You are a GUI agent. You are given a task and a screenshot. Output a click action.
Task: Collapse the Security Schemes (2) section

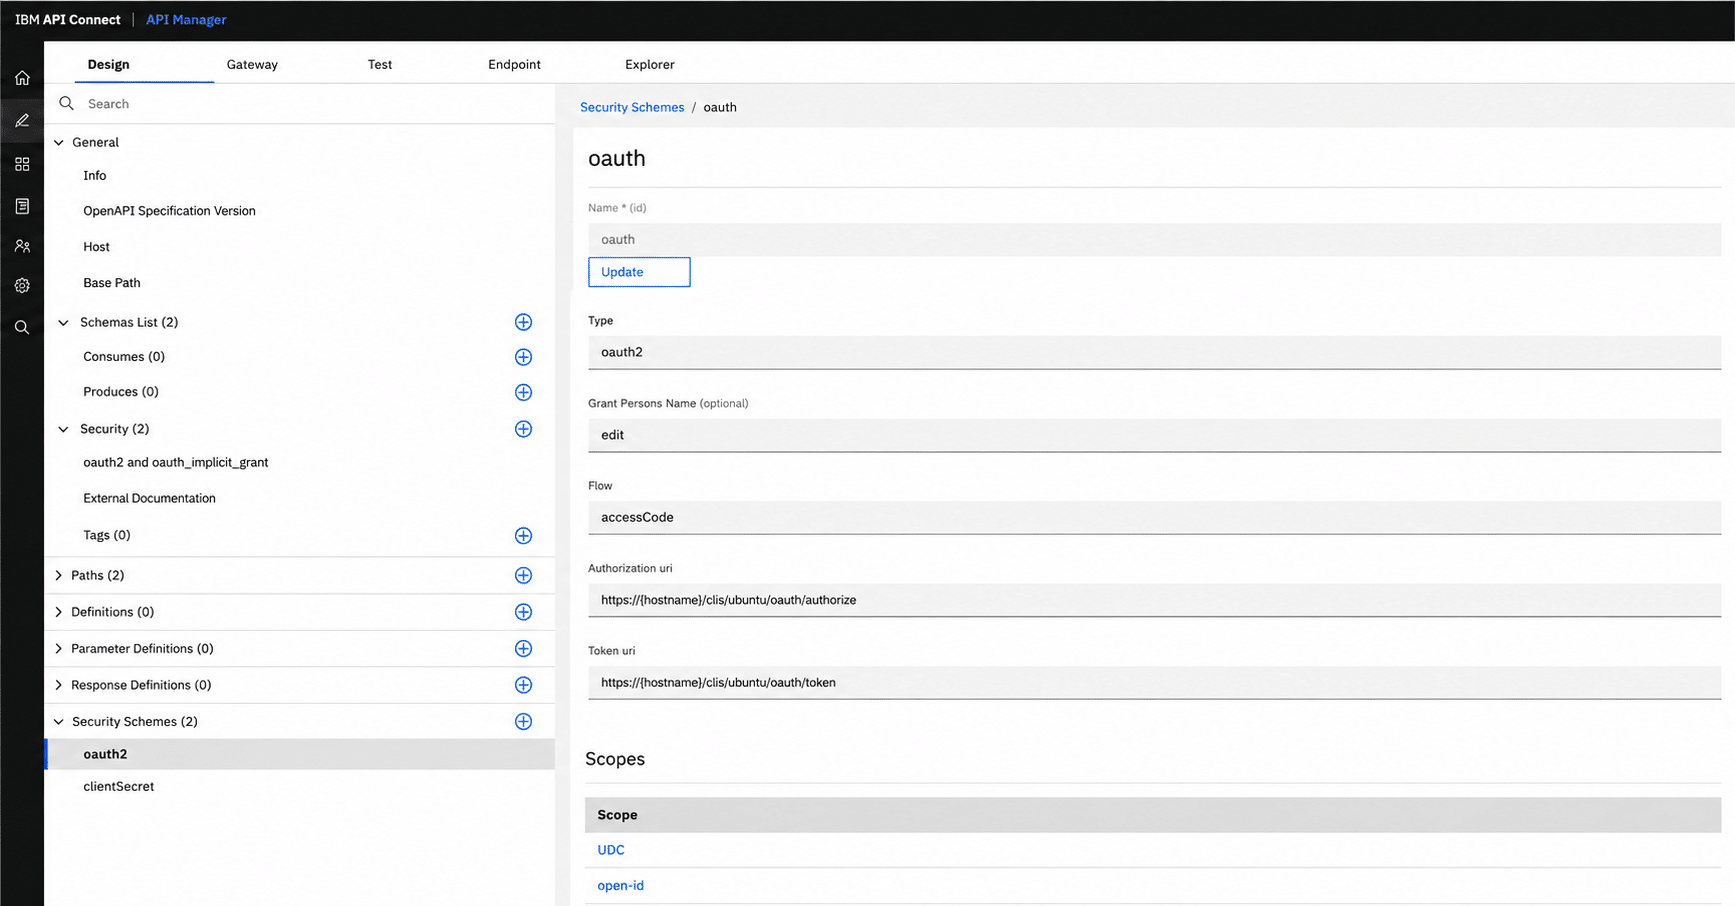pos(59,722)
